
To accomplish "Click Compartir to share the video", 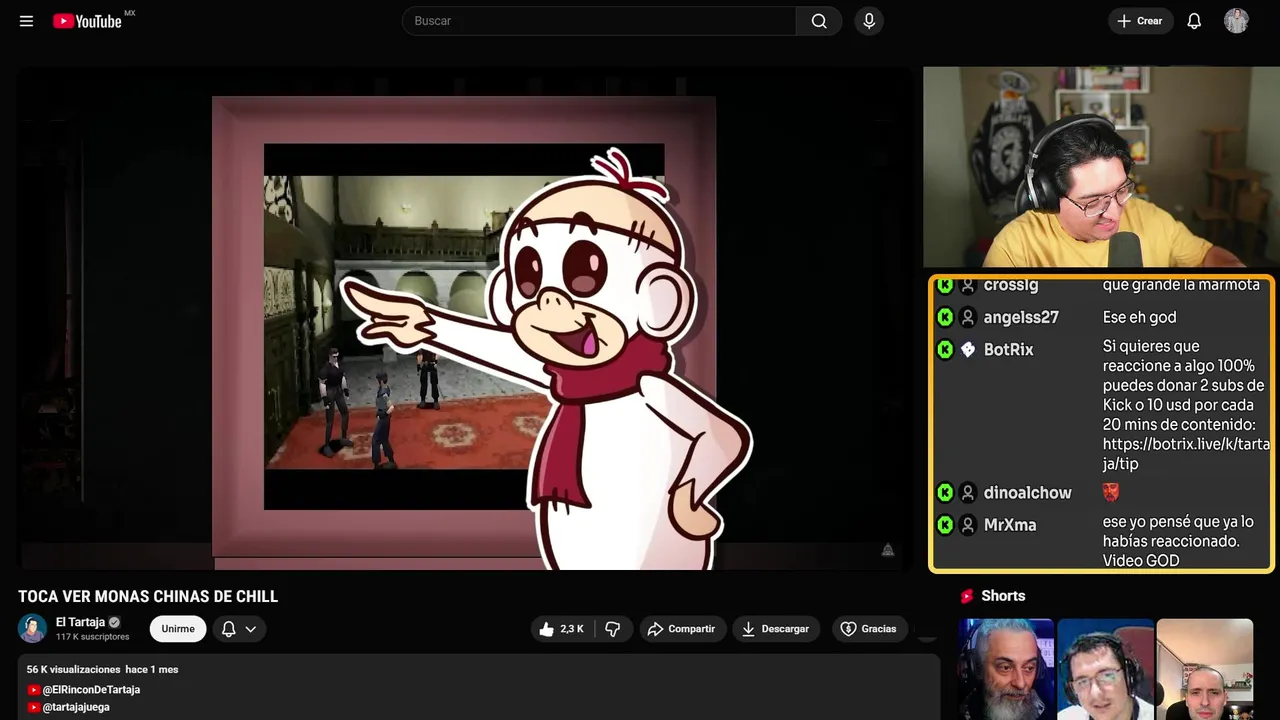I will coord(682,629).
